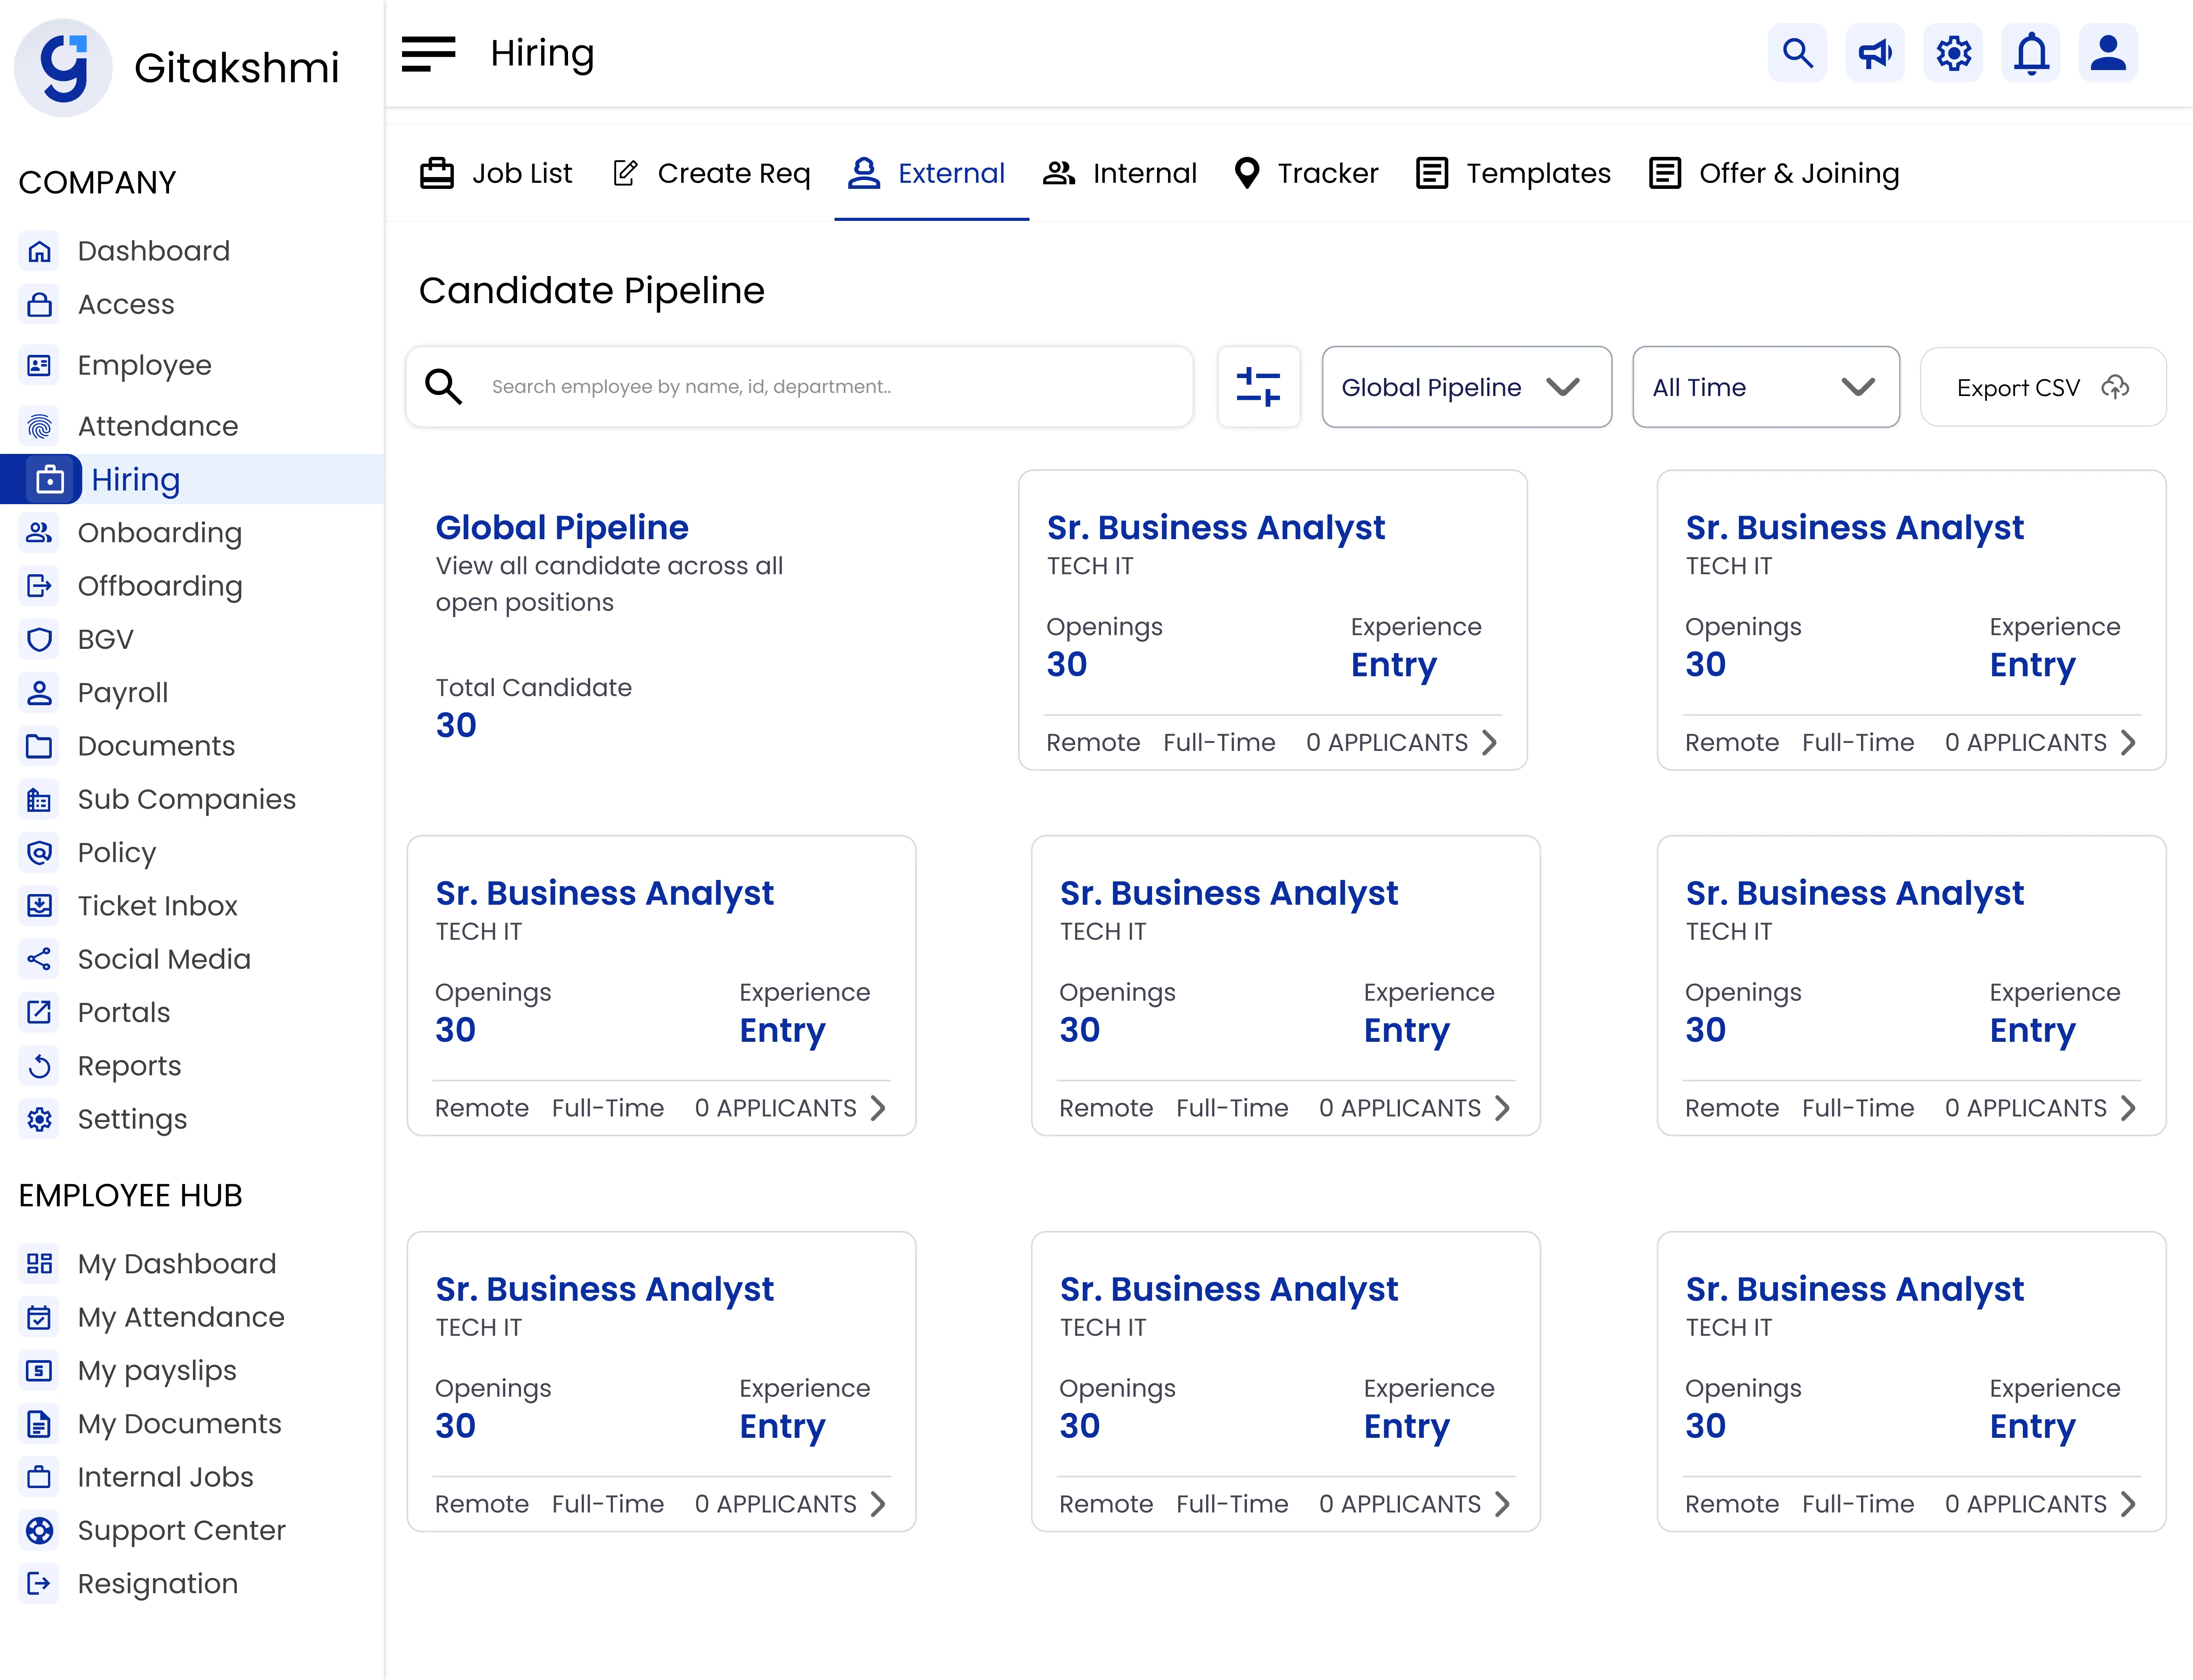Open notifications bell icon
Viewport: 2193px width, 1680px height.
click(x=2031, y=53)
